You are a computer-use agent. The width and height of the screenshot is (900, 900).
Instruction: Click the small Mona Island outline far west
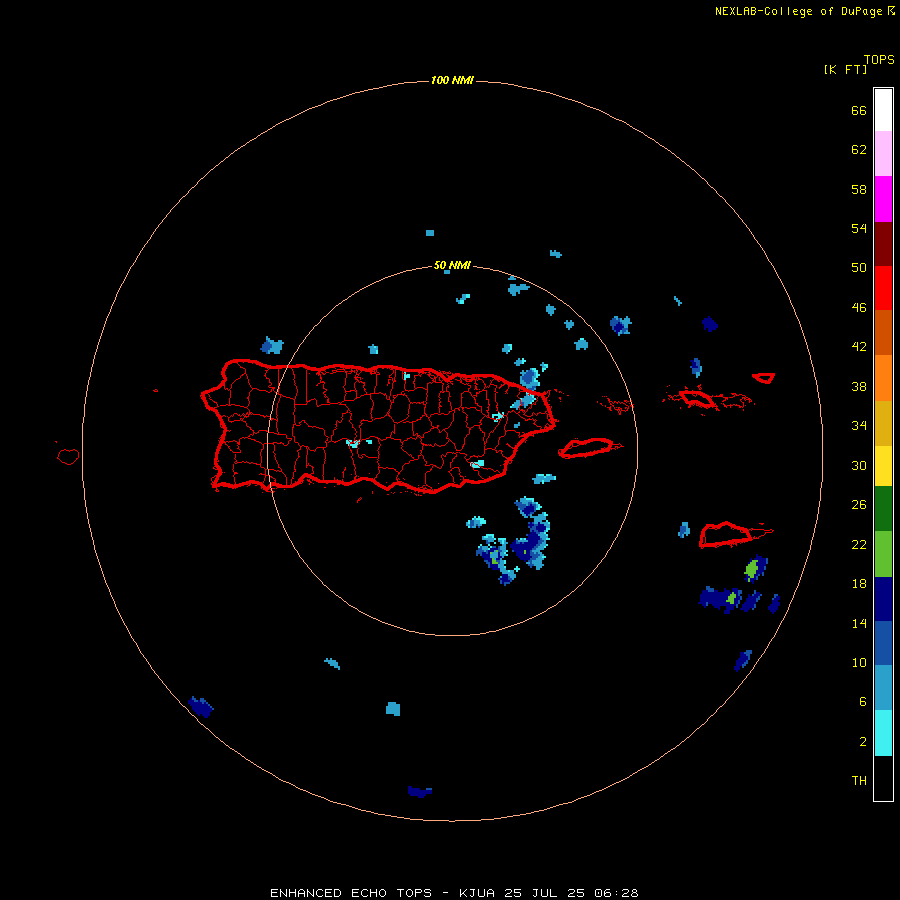click(68, 456)
